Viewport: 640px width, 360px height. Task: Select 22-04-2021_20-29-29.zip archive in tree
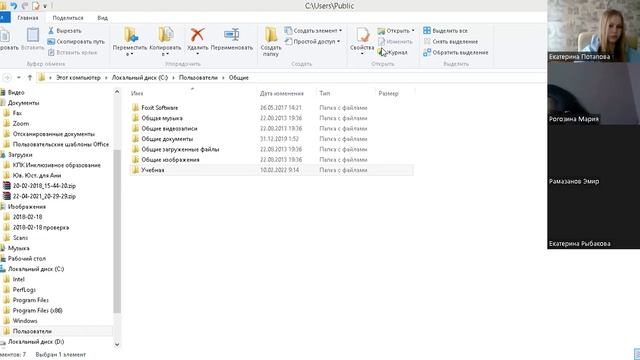[x=44, y=196]
